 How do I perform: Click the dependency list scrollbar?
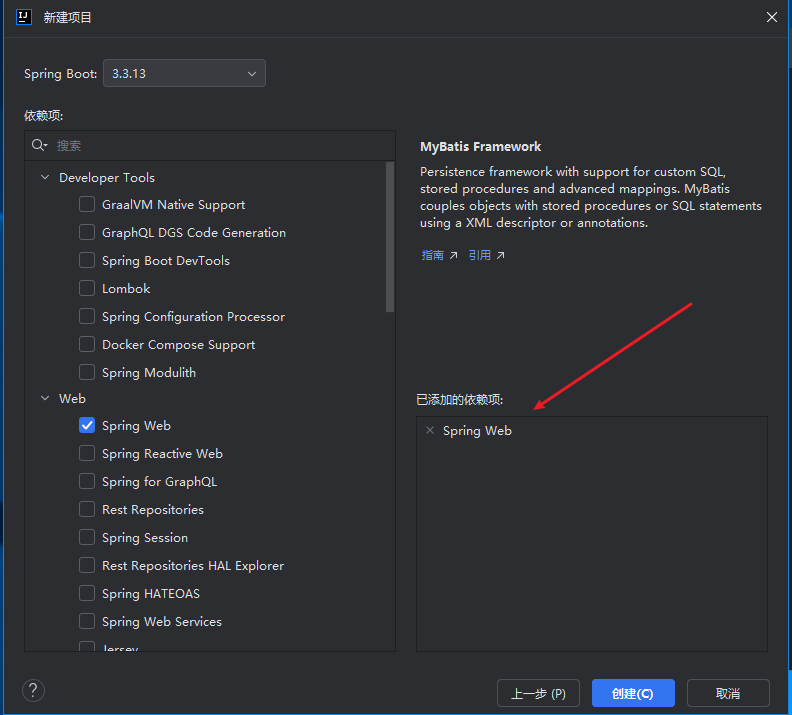pyautogui.click(x=390, y=240)
